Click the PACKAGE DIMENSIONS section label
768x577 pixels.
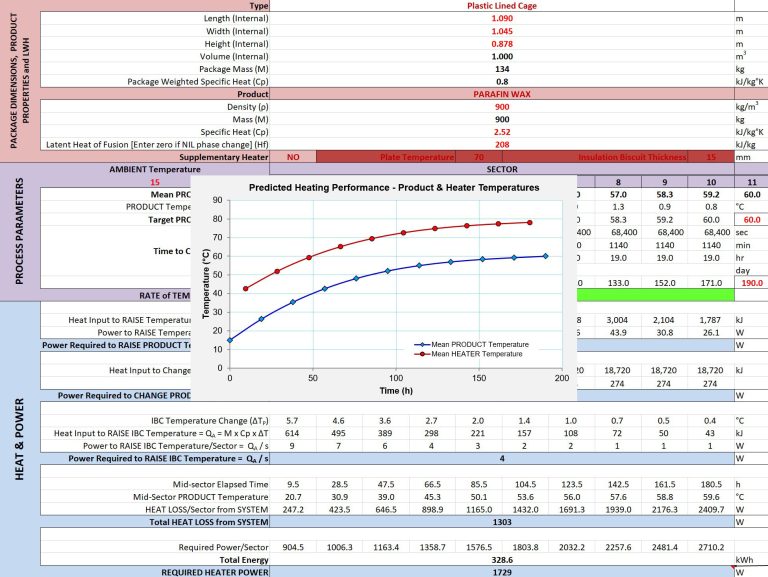(20, 80)
